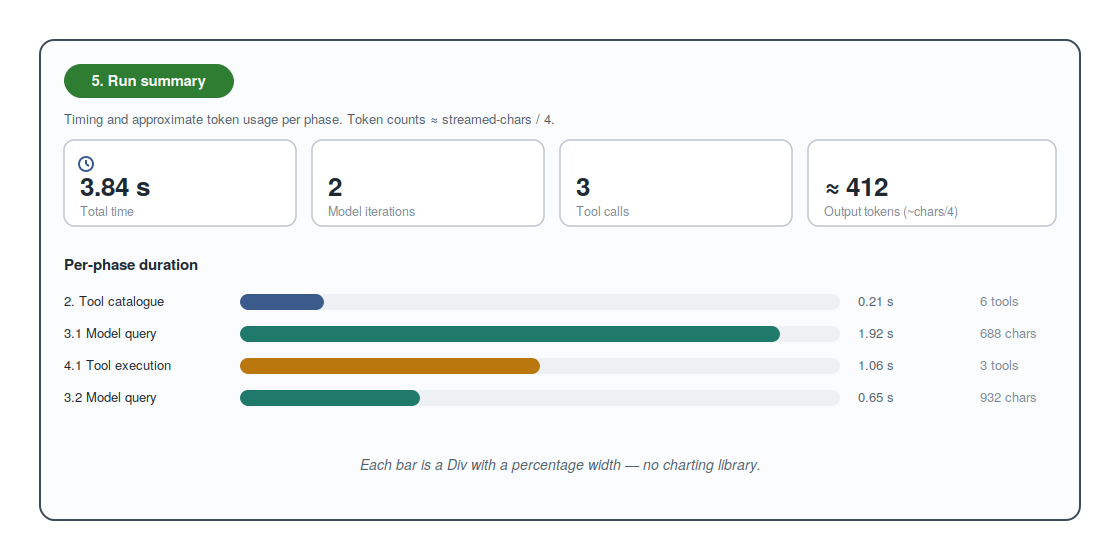This screenshot has width=1120, height=560.
Task: Click the green 3.1 Model query bar
Action: (x=510, y=334)
